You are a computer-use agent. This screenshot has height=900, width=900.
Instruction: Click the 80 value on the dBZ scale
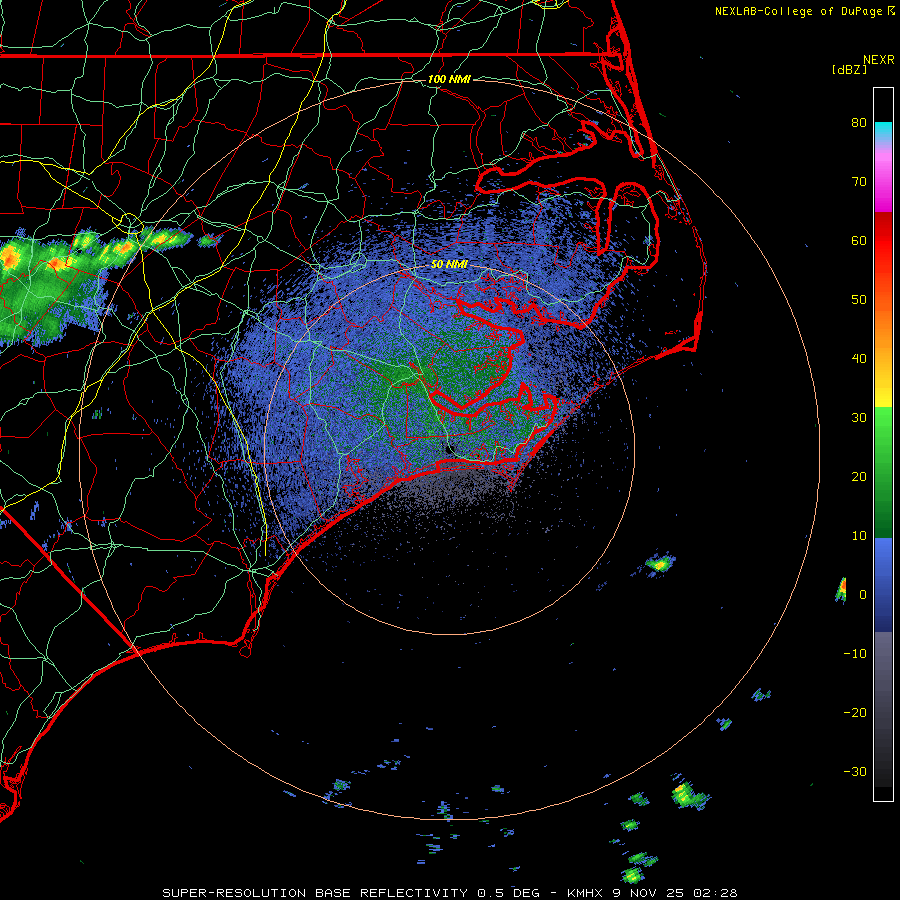point(859,123)
